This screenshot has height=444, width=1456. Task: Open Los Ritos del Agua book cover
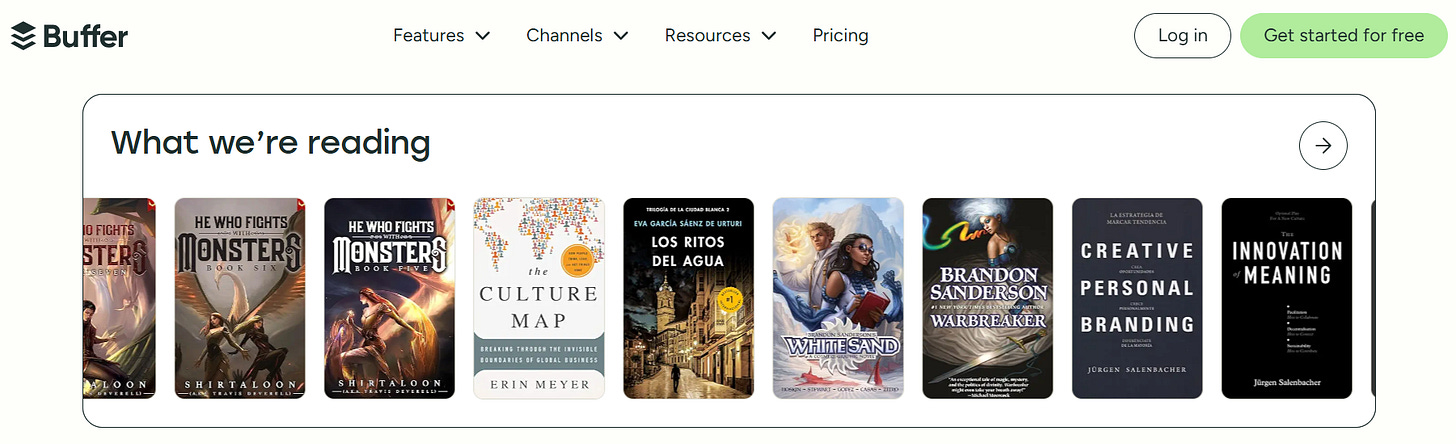(x=688, y=298)
